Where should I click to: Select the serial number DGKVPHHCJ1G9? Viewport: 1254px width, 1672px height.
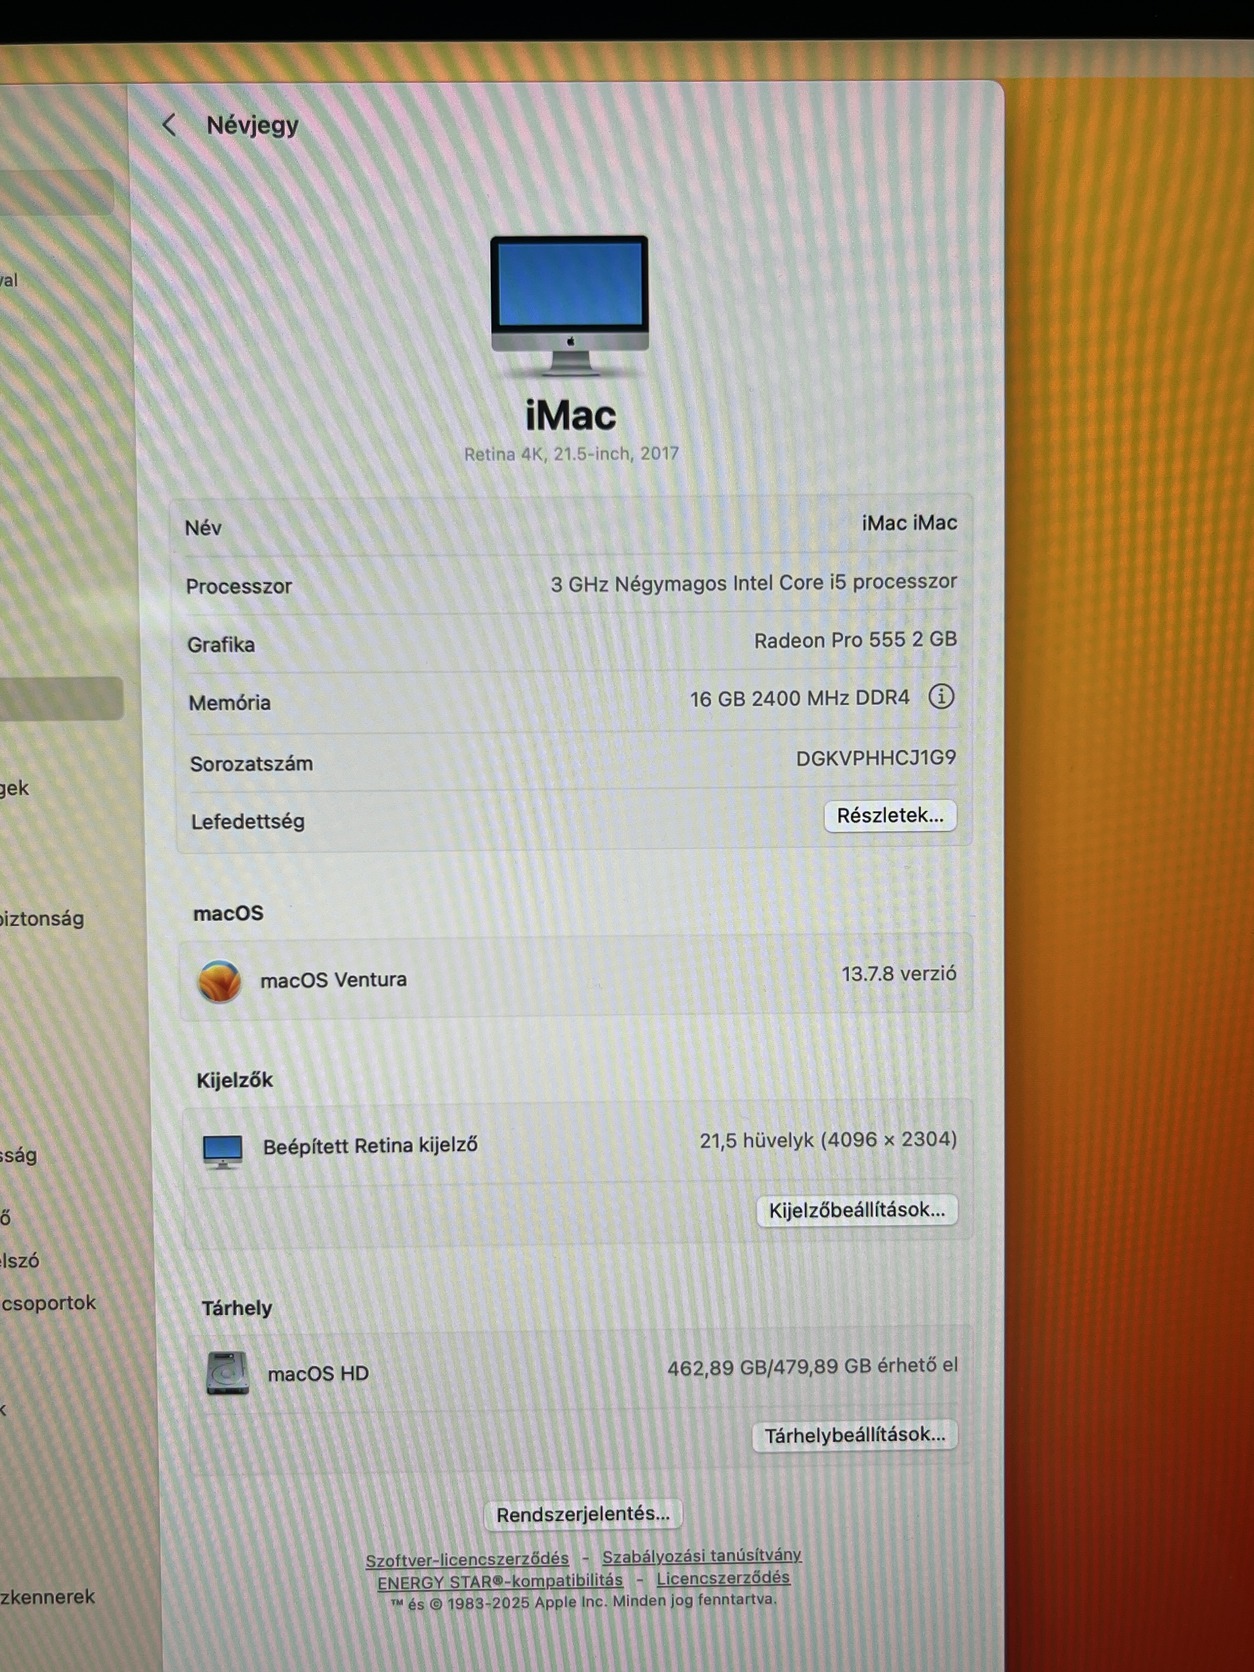click(876, 758)
